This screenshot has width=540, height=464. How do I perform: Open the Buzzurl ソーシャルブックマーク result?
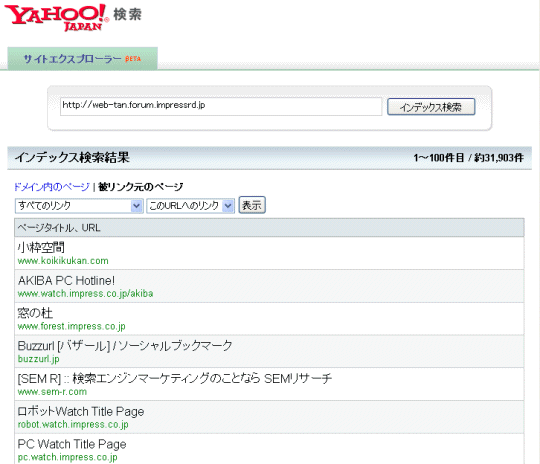125,346
